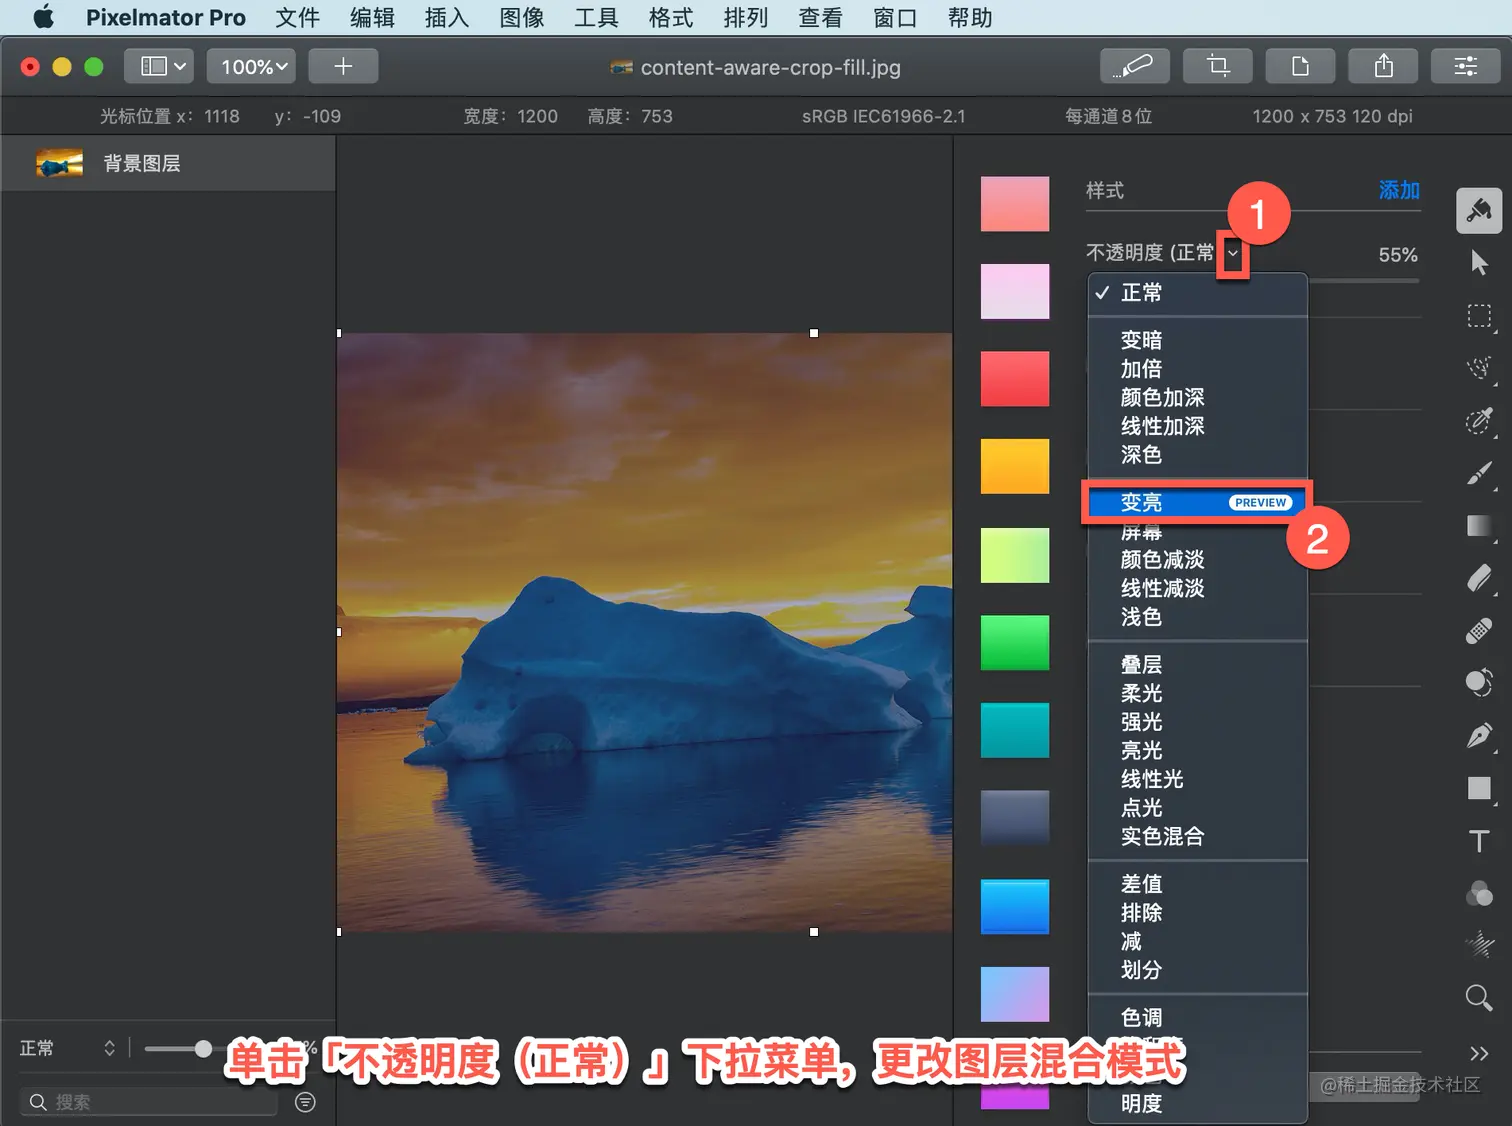The width and height of the screenshot is (1512, 1126).
Task: Choose 实色混合 blend mode
Action: point(1197,836)
